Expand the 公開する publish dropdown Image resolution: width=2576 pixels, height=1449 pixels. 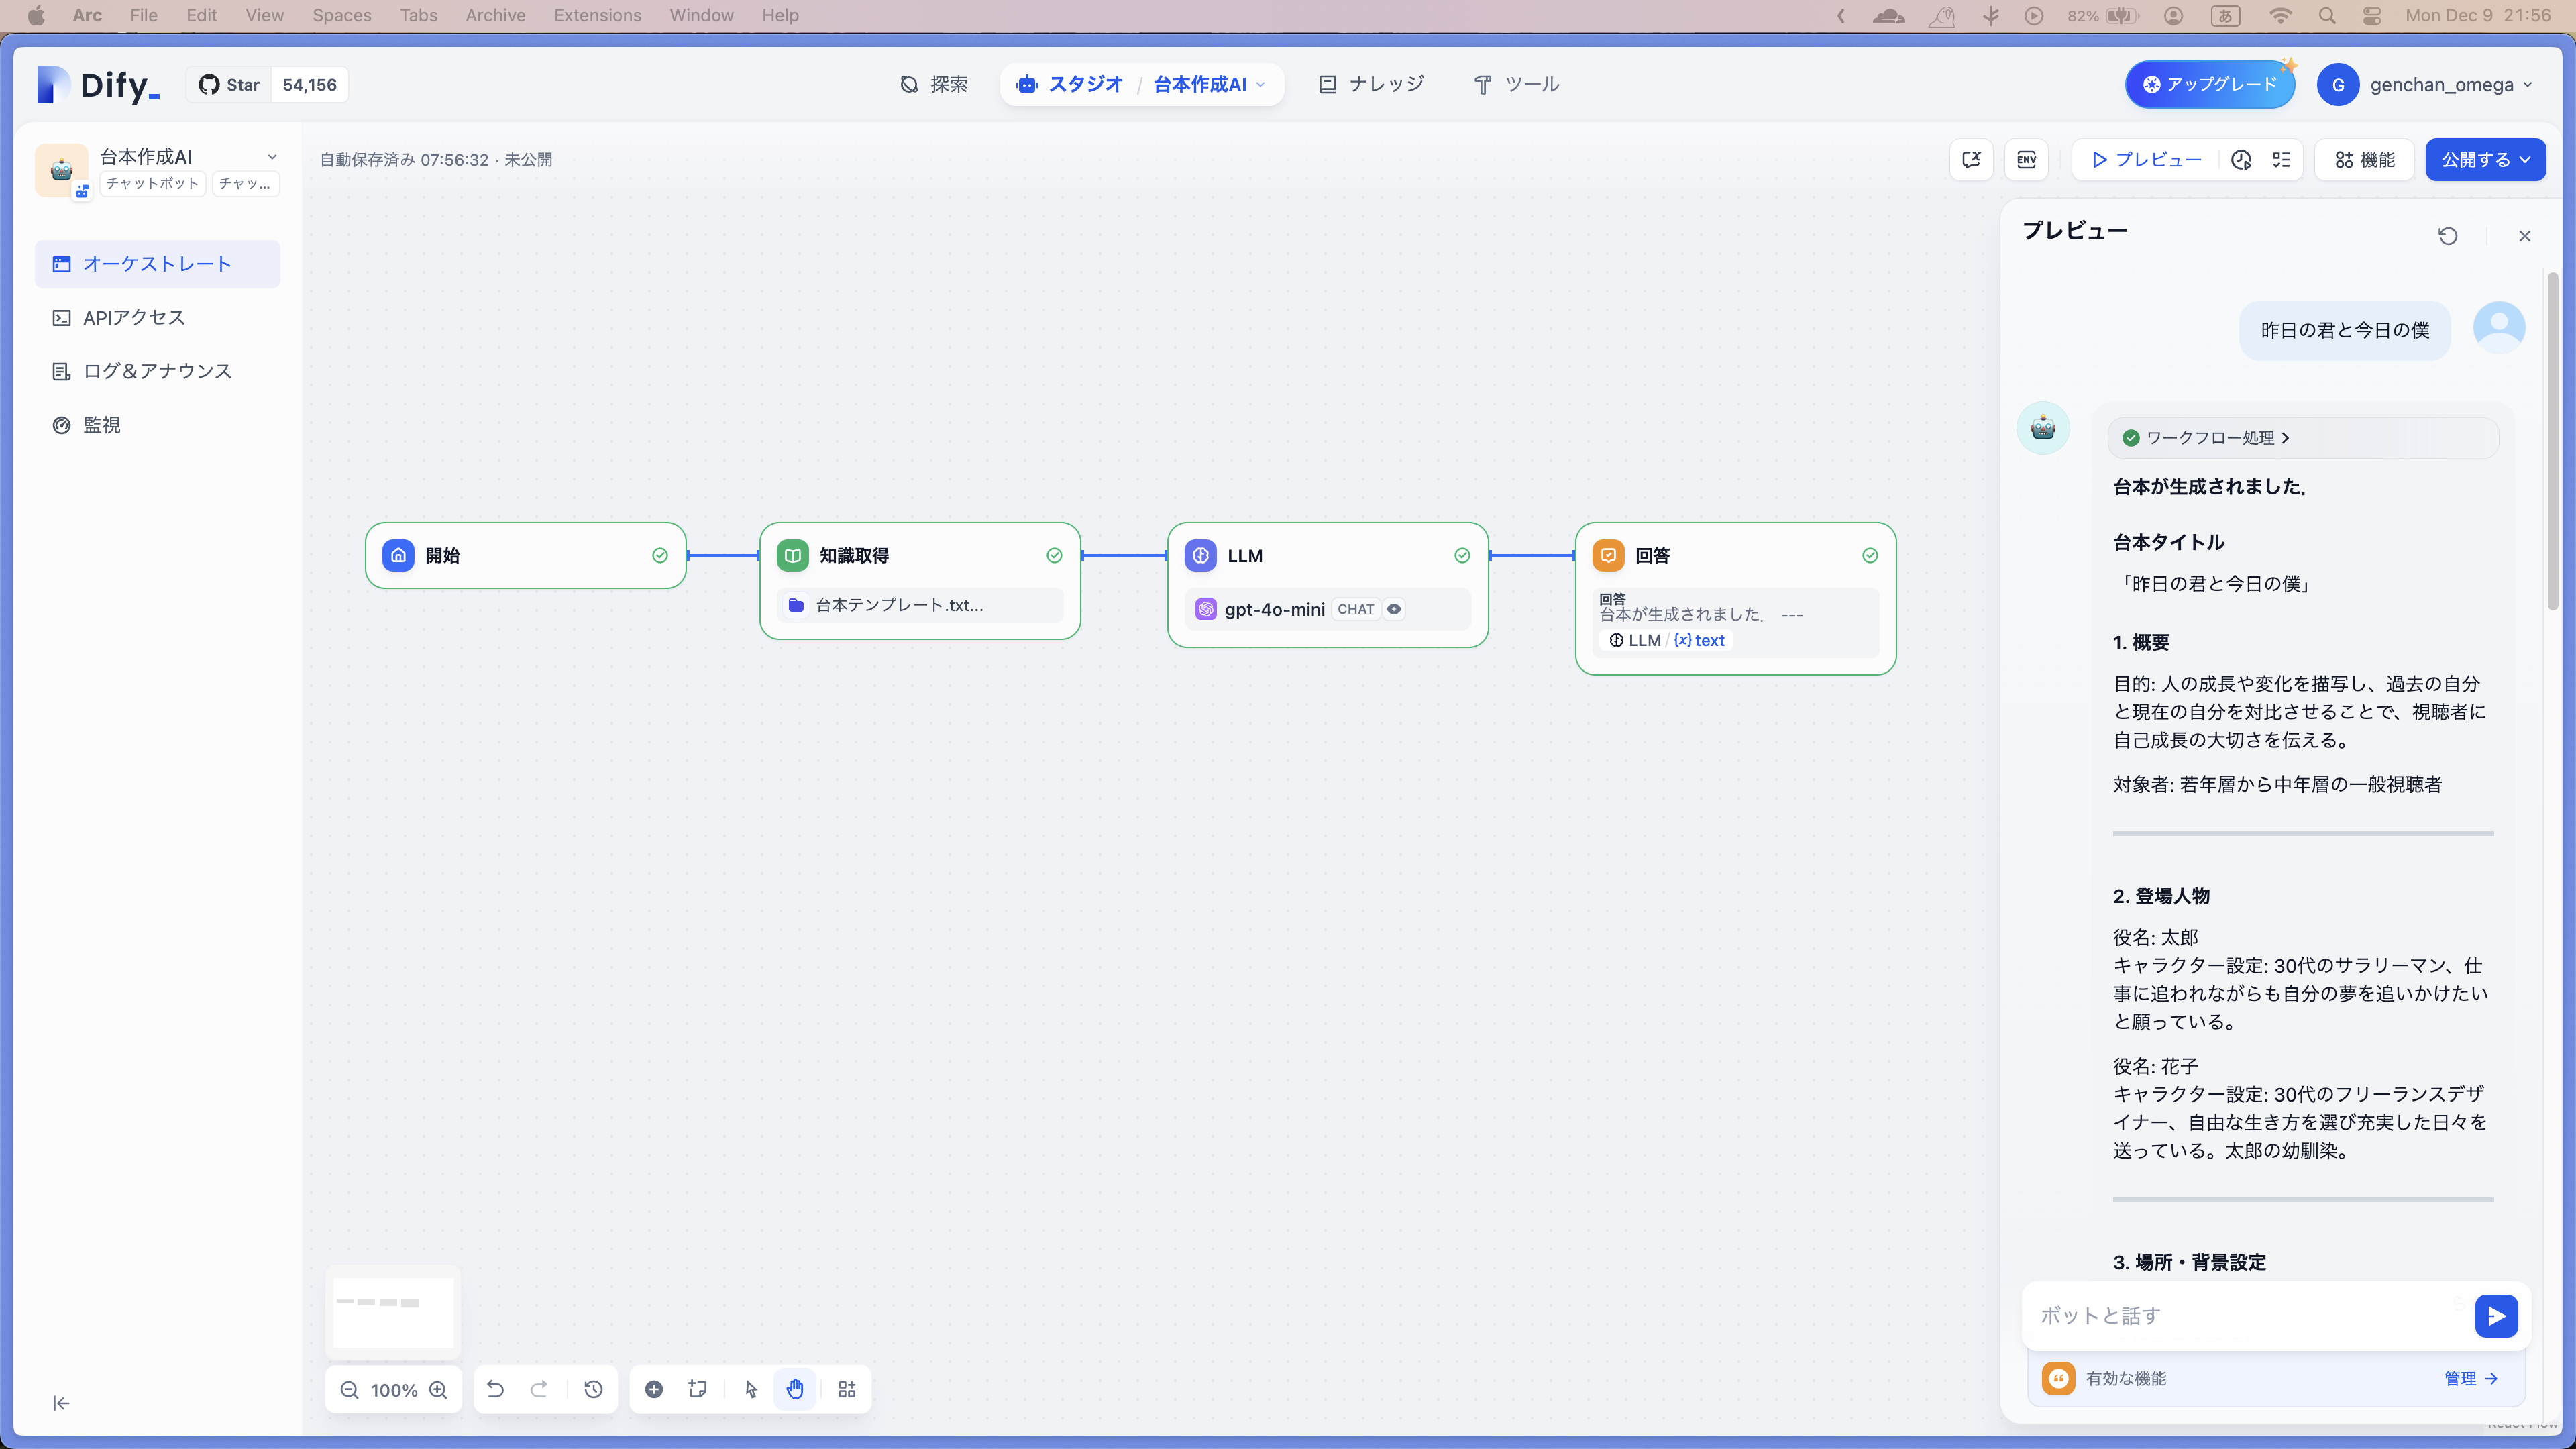pos(2484,160)
